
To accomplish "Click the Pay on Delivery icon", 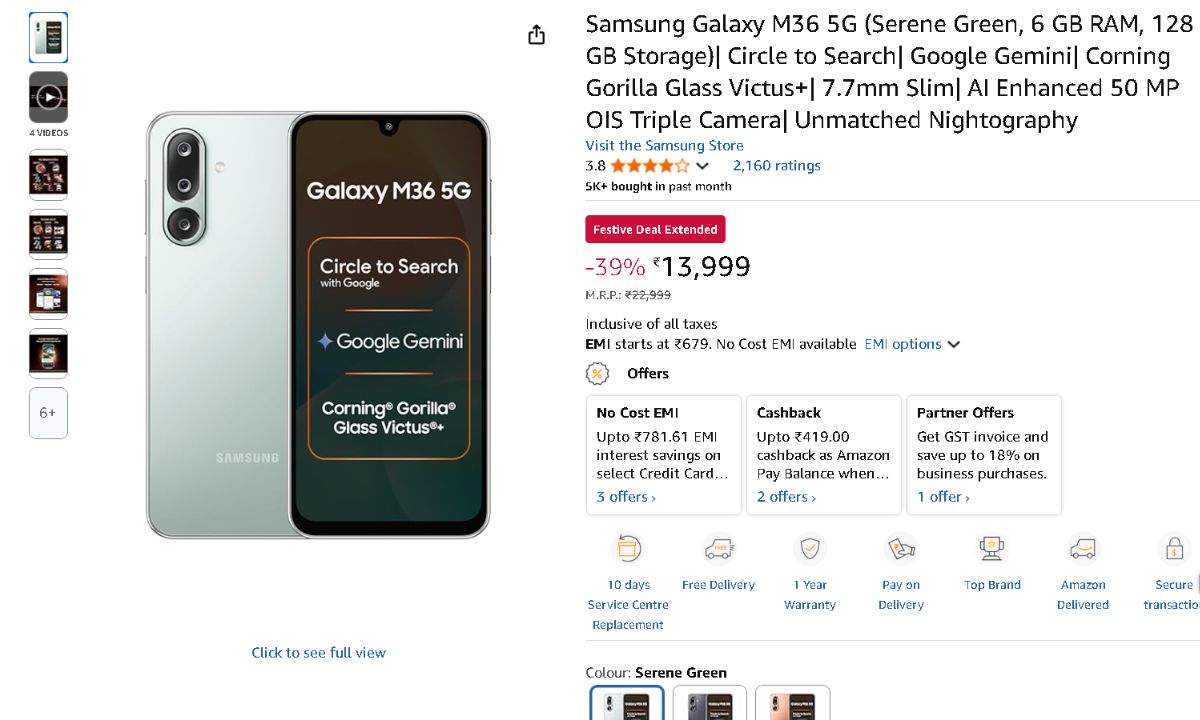I will coord(900,549).
